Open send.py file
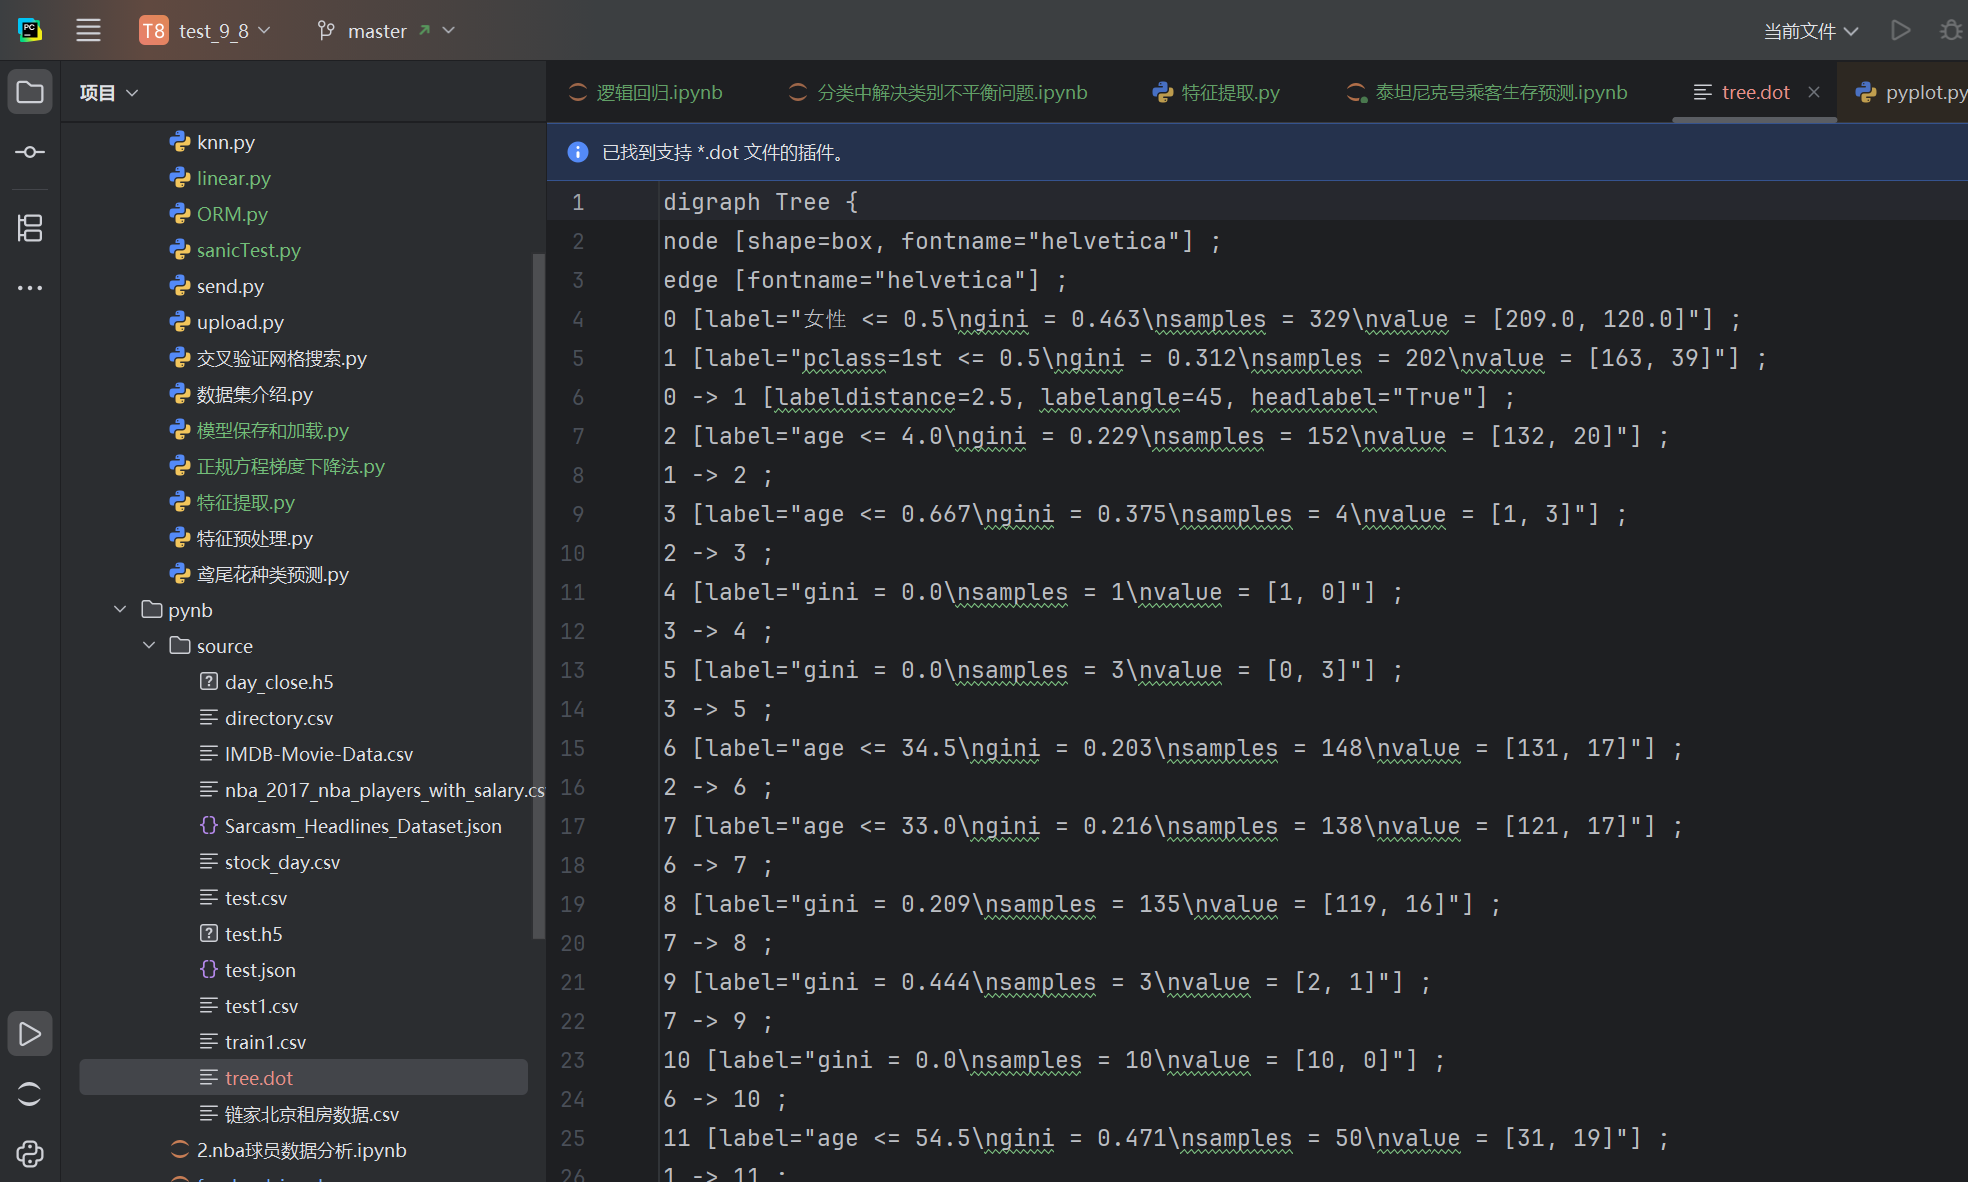Screen dimensions: 1968x1182 click(230, 286)
